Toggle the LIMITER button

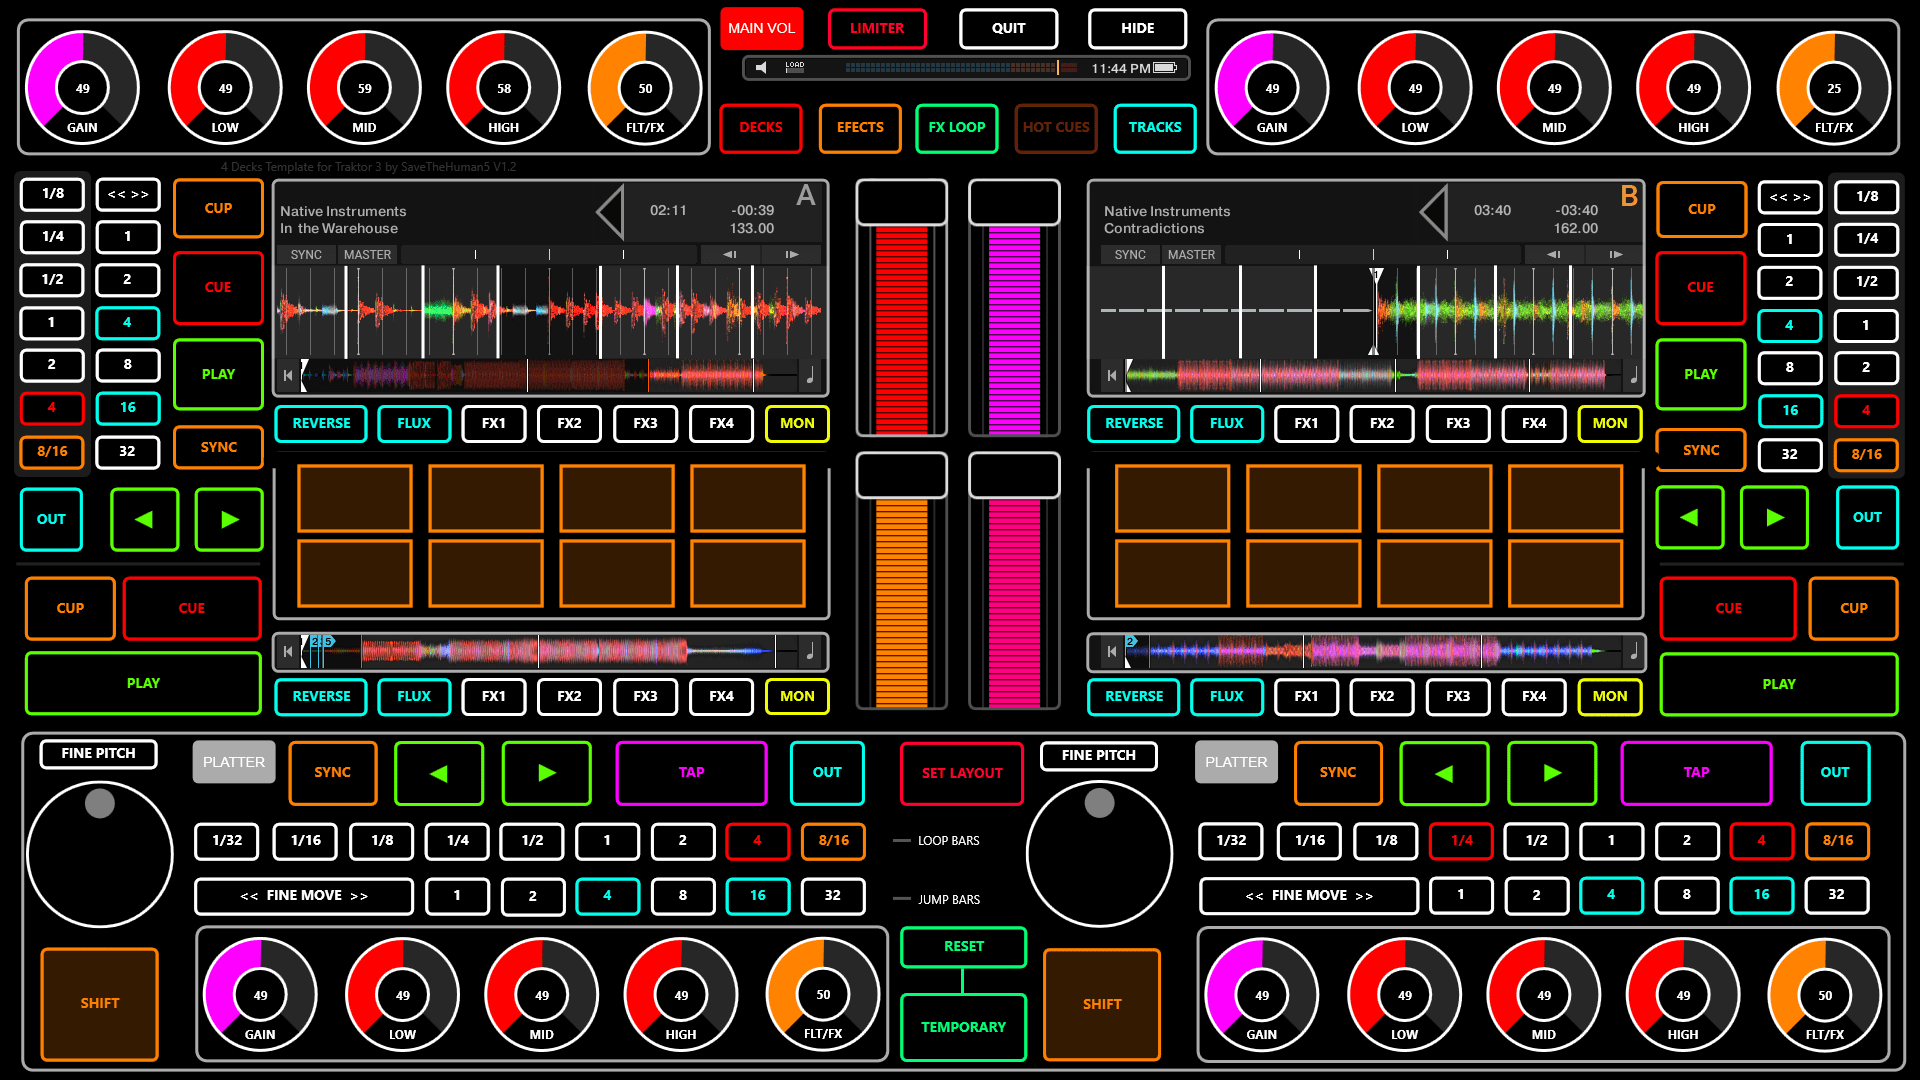(877, 29)
